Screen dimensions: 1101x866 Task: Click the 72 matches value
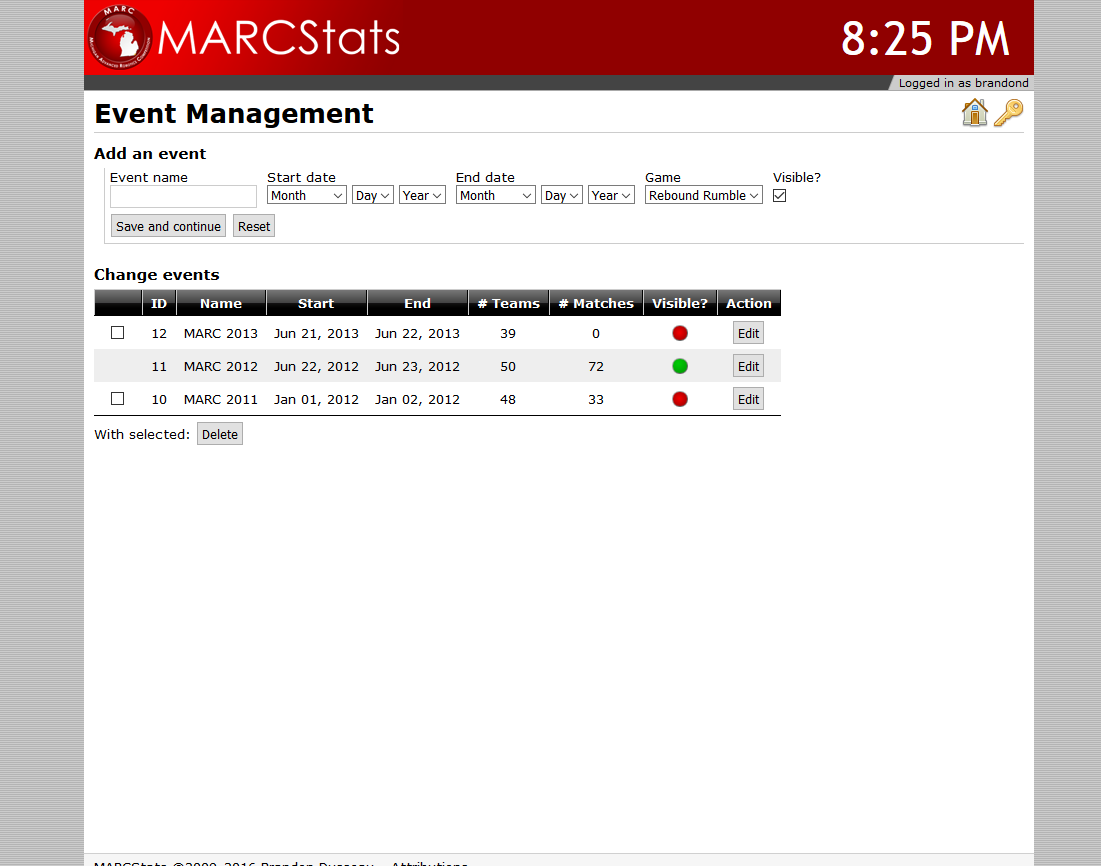click(x=596, y=367)
